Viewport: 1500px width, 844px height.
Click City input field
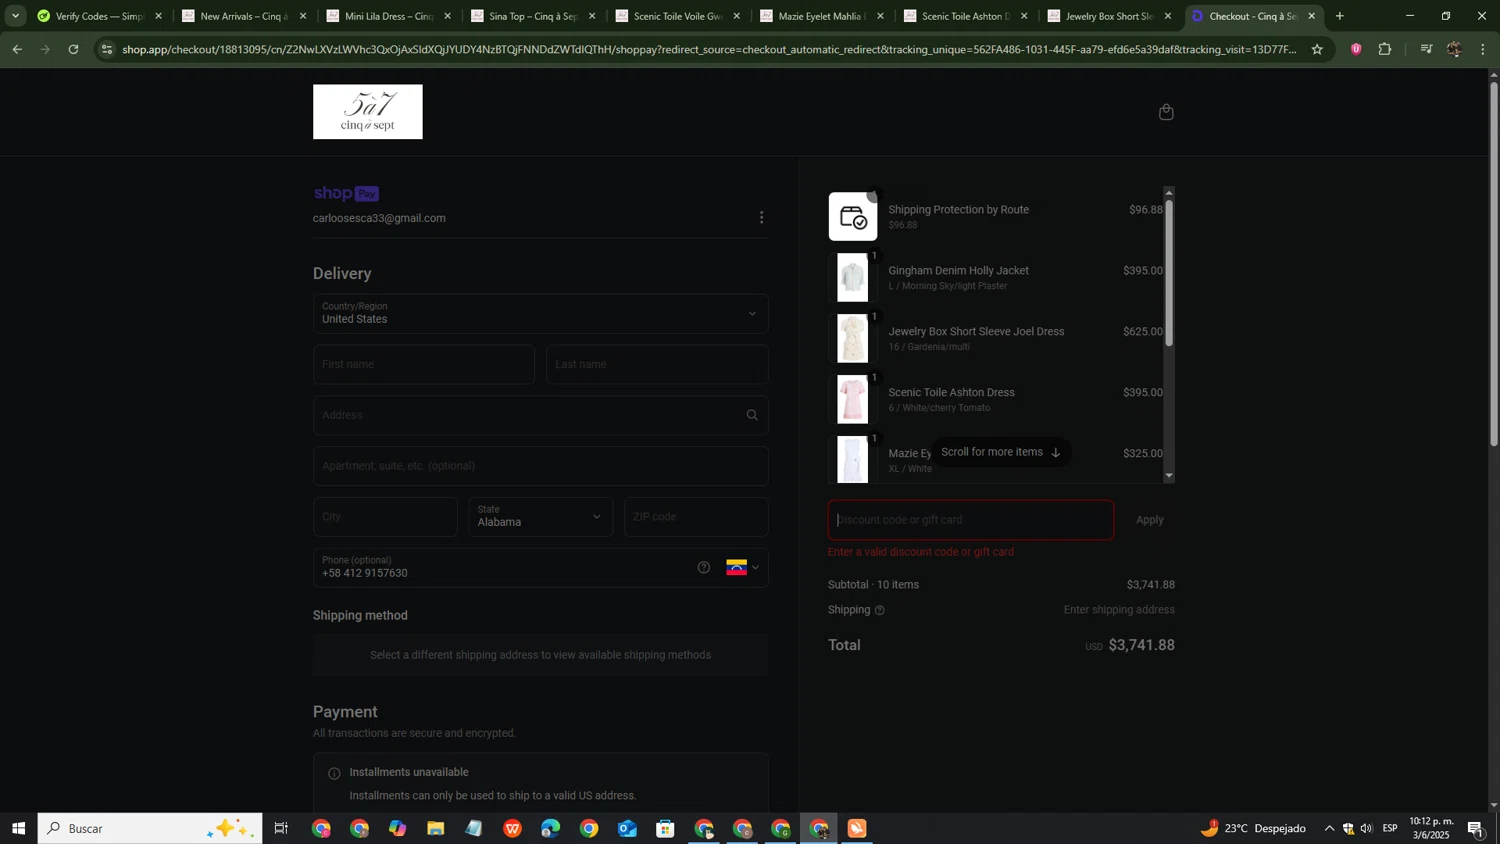[385, 517]
